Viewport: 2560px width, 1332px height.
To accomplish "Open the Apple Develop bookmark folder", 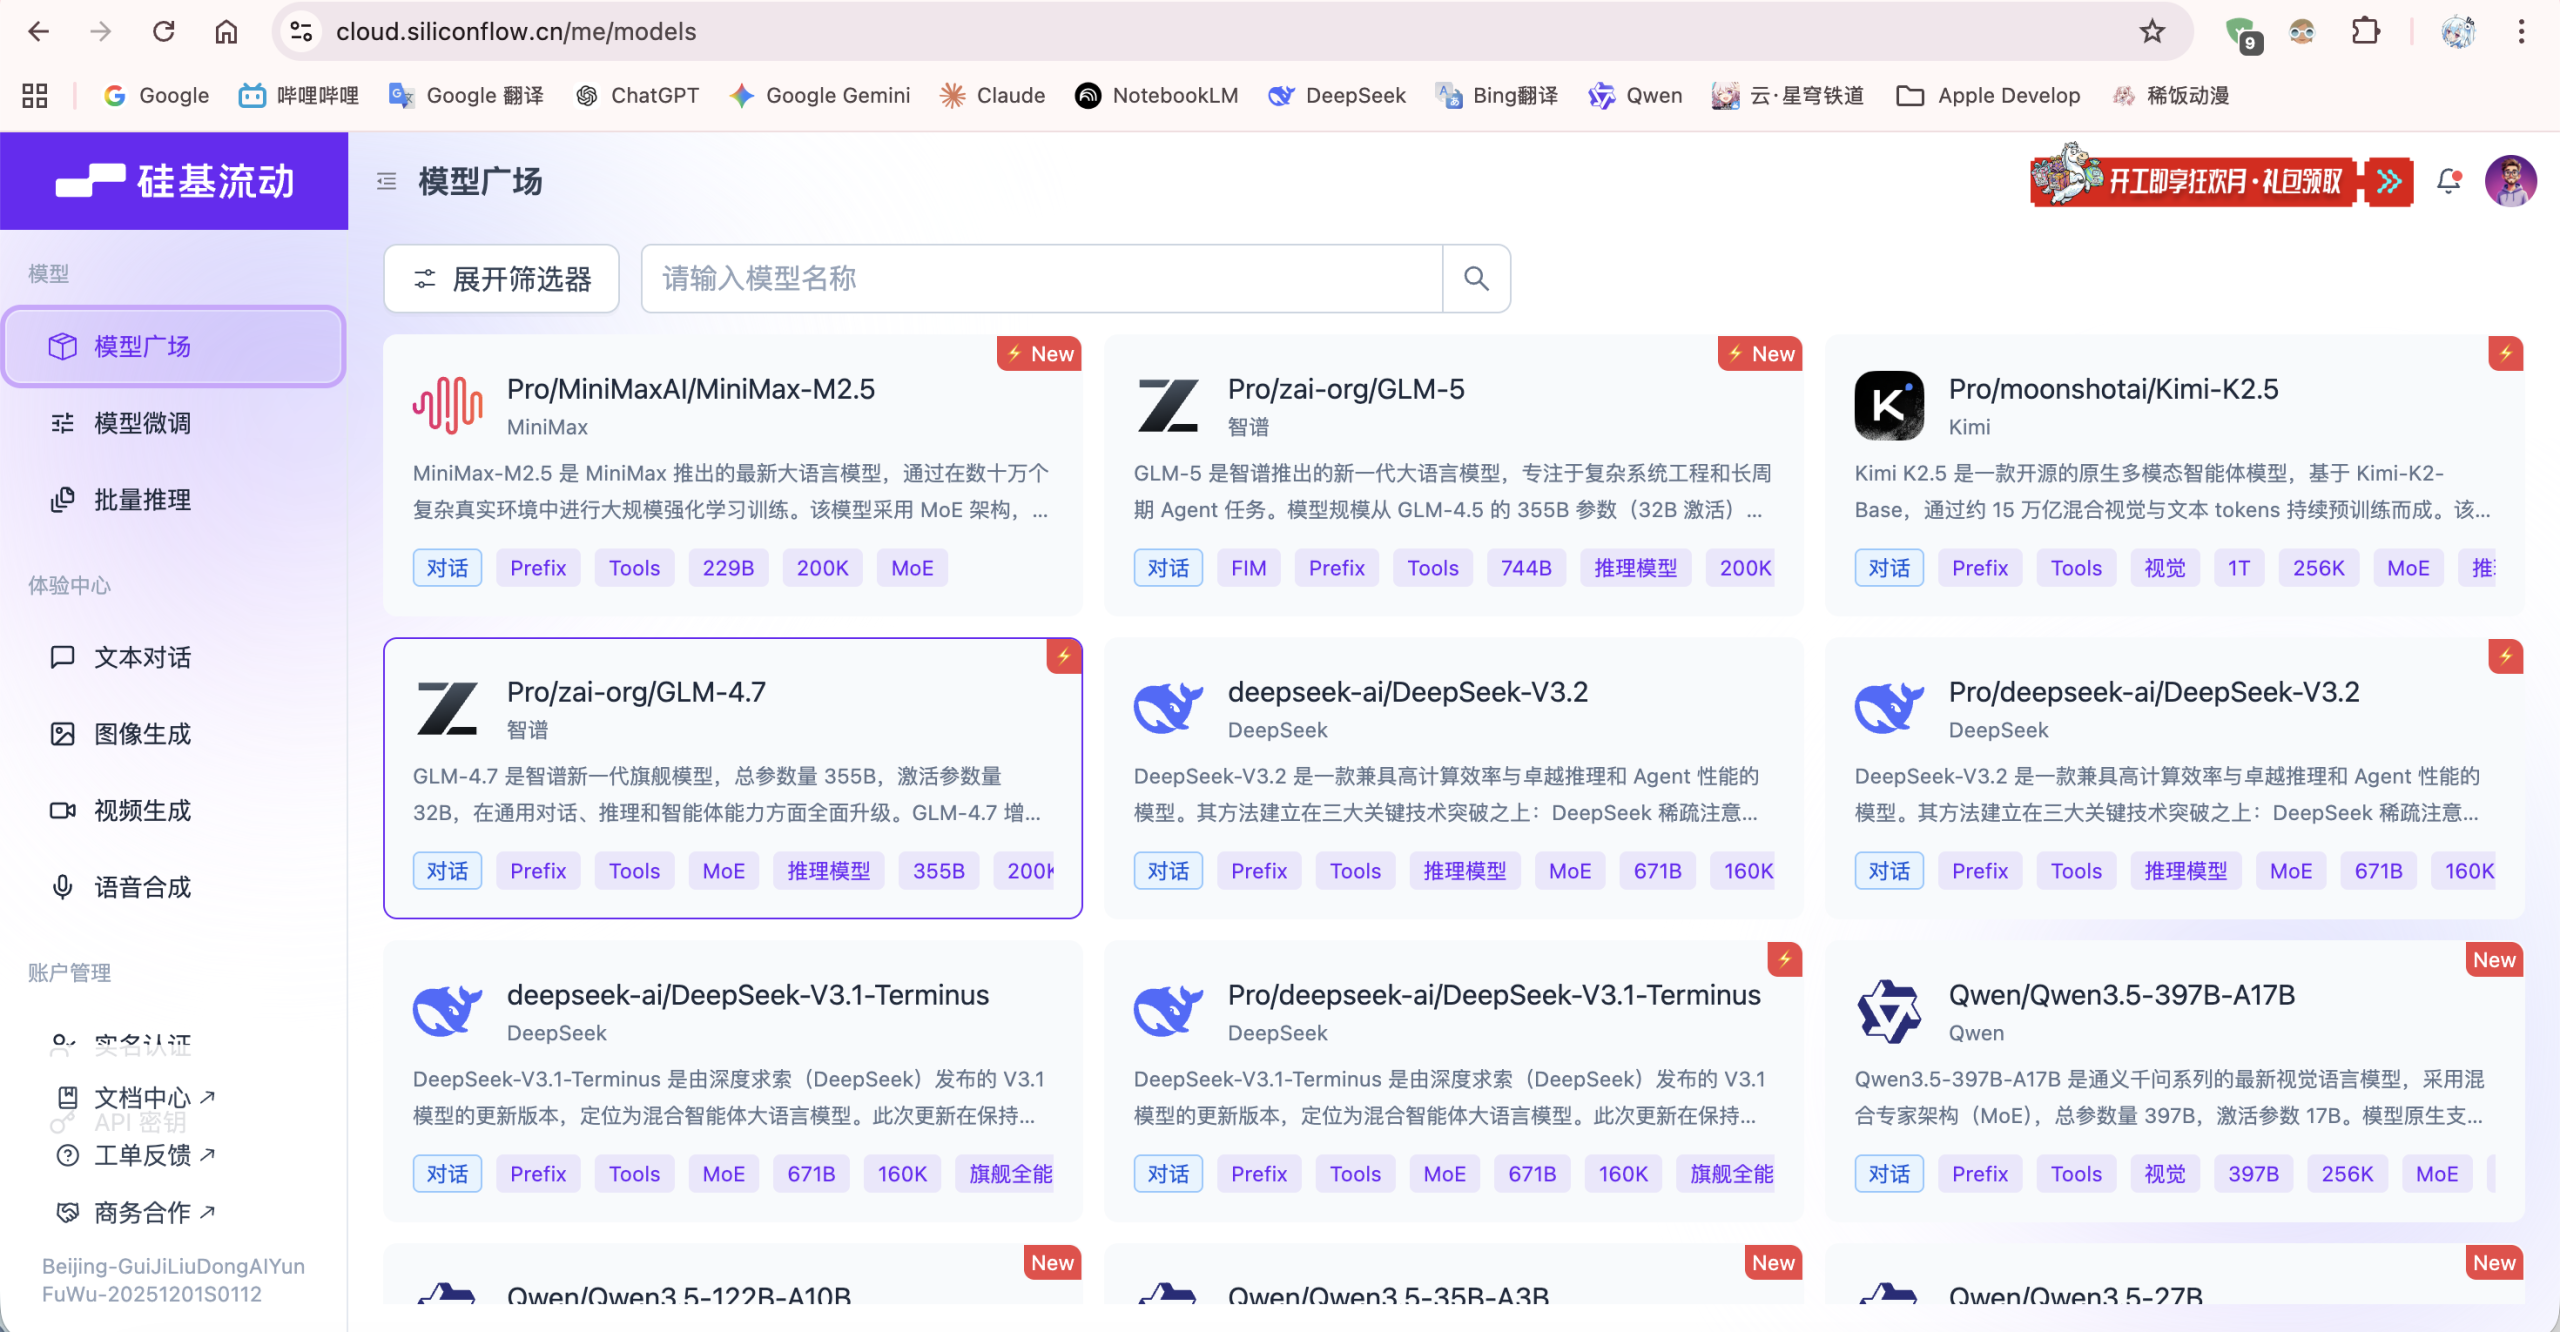I will [1988, 96].
